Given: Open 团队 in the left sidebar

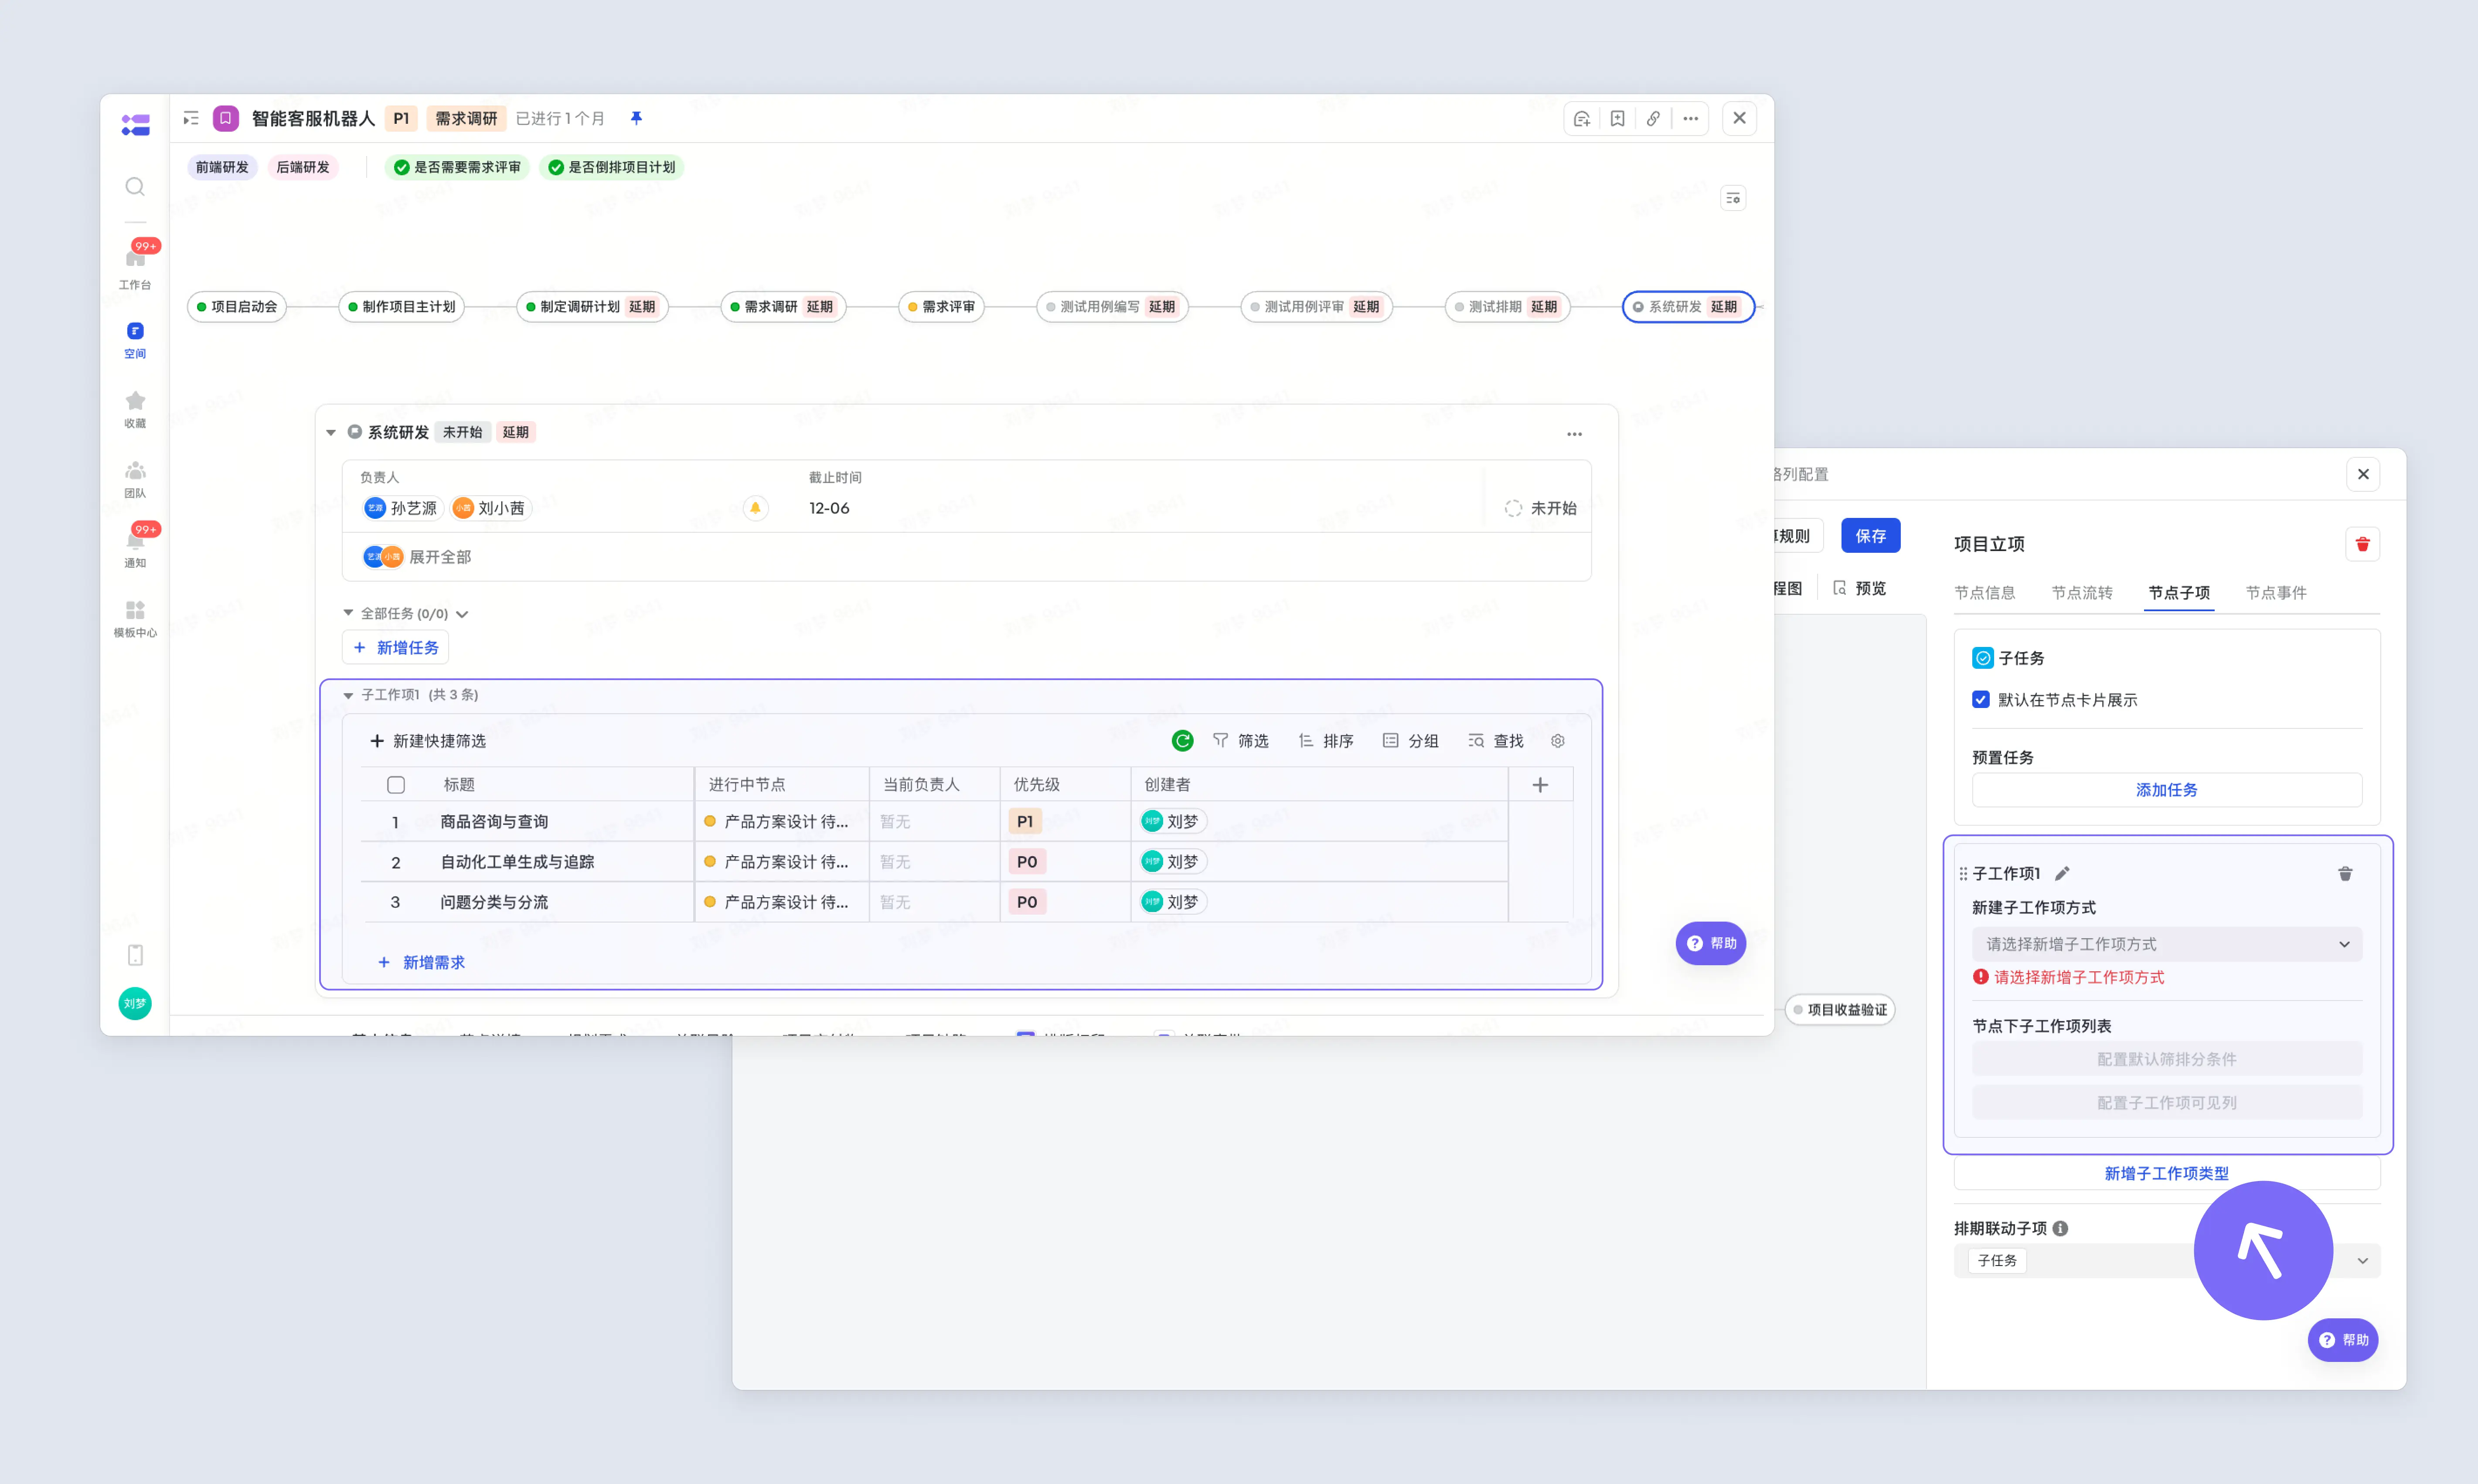Looking at the screenshot, I should 135,479.
